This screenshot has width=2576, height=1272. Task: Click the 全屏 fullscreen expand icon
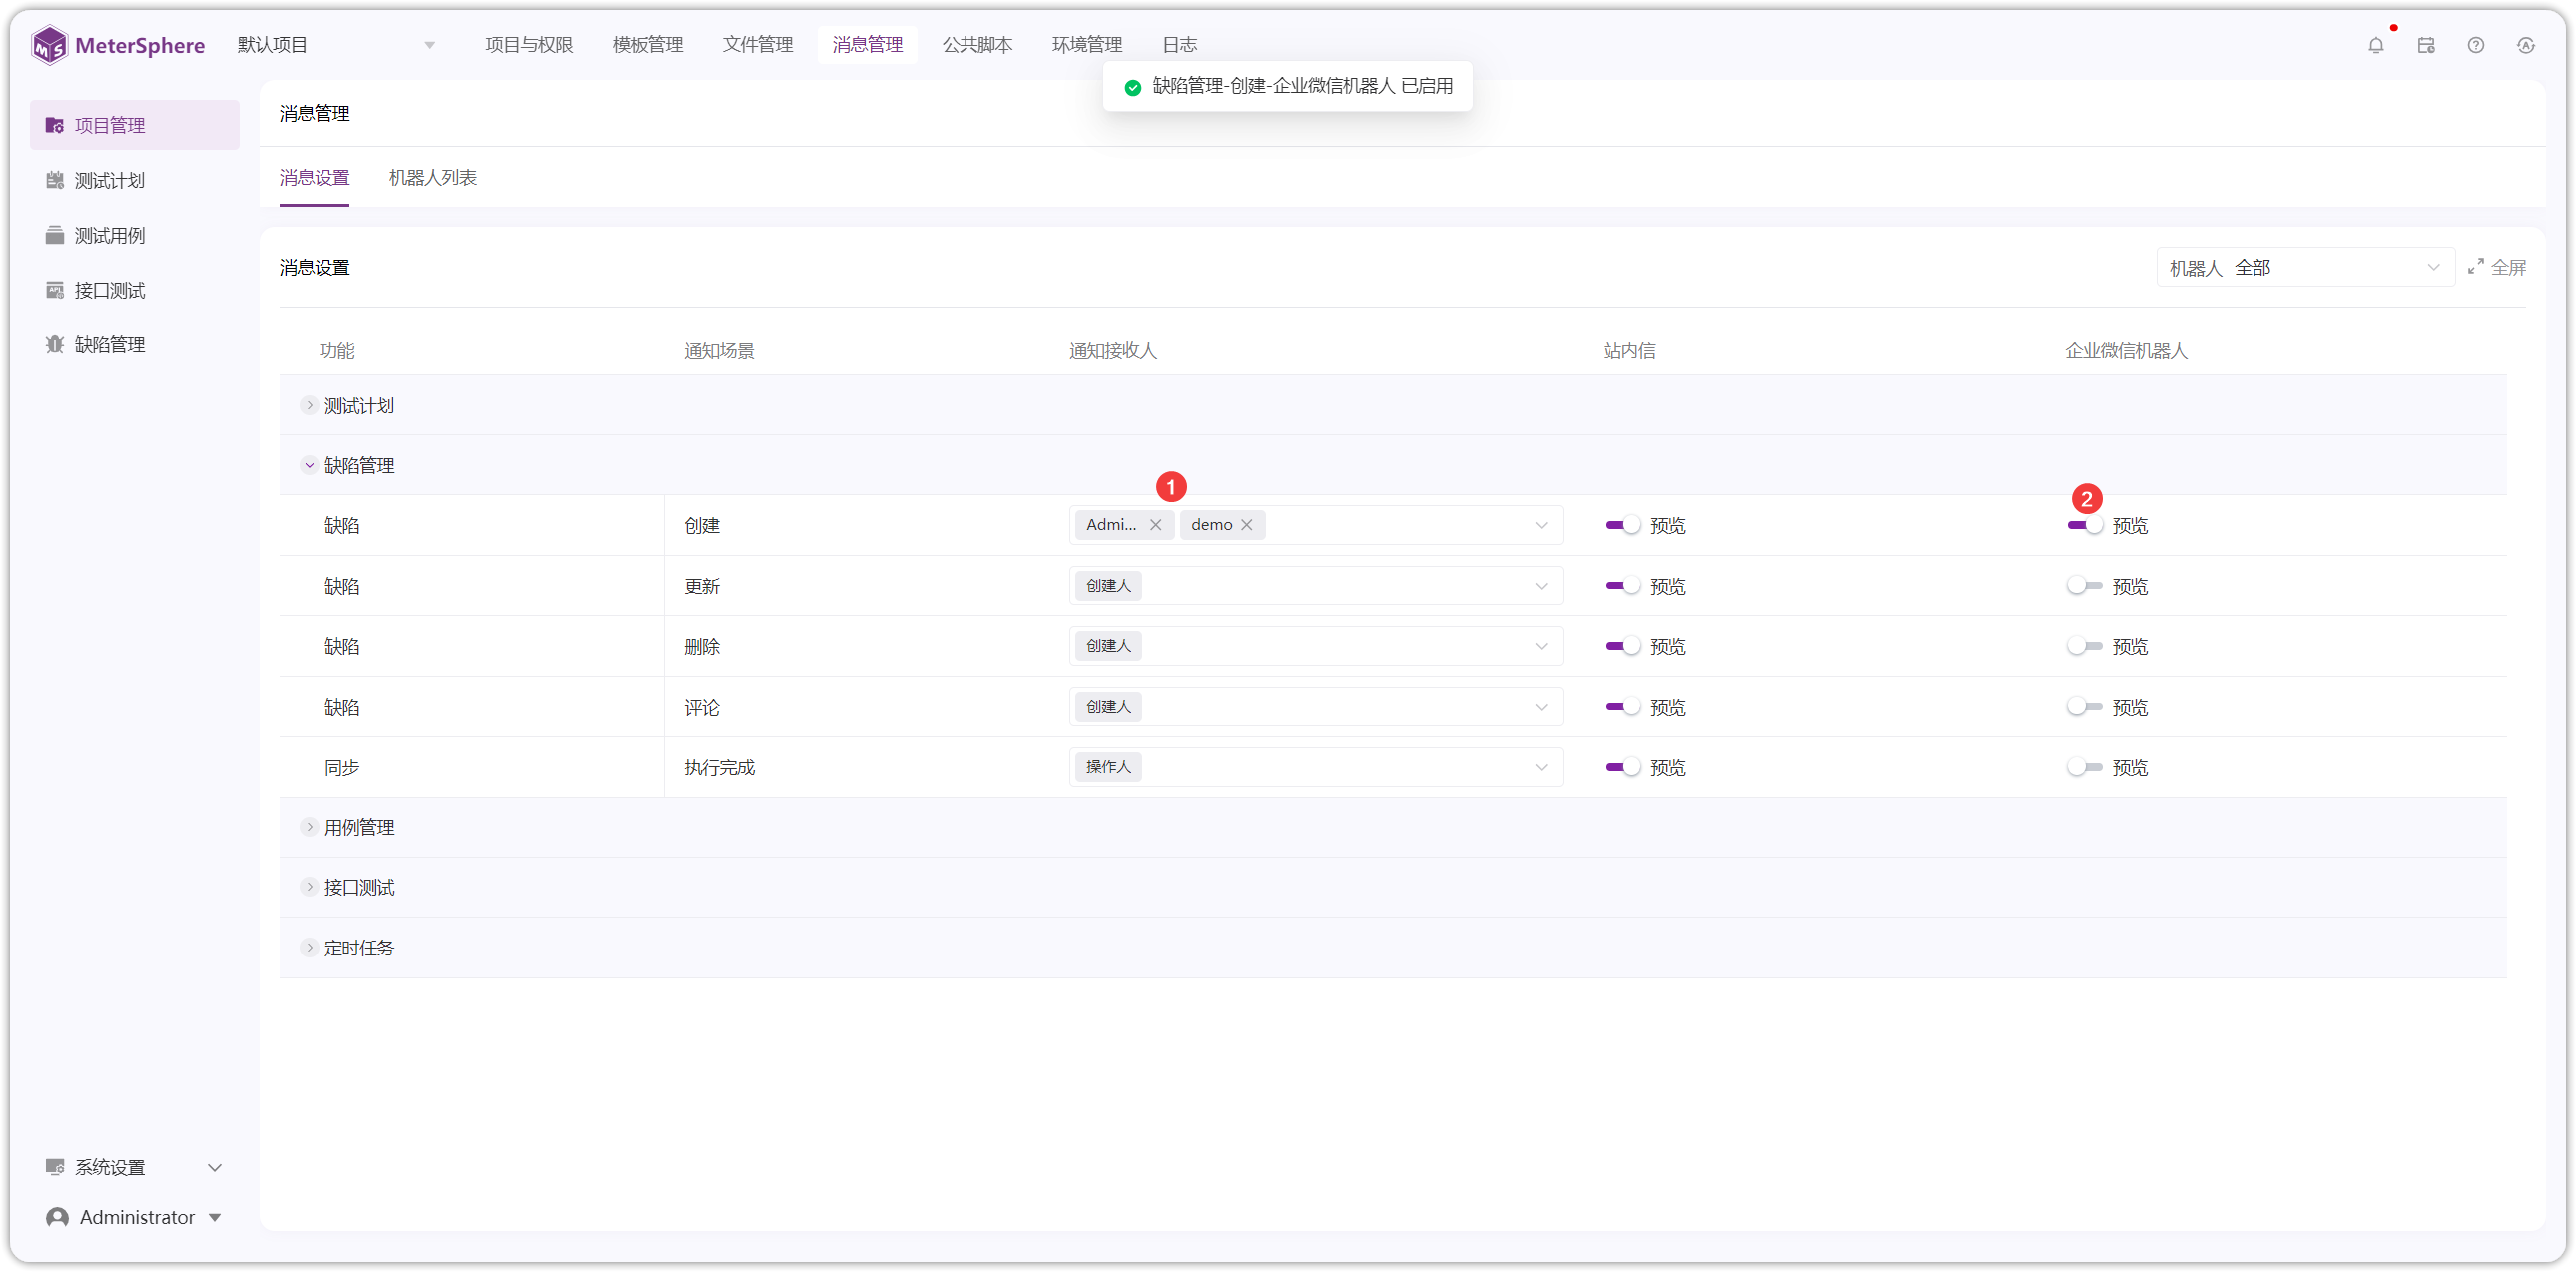[x=2475, y=266]
